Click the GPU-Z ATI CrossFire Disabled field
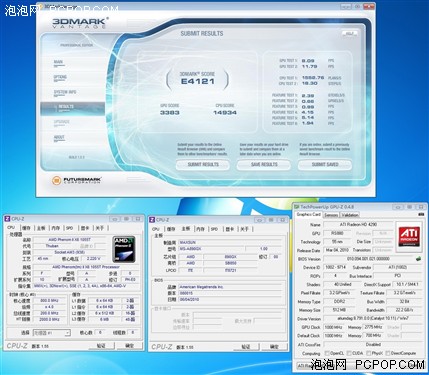This screenshot has height=375, width=429. [x=373, y=344]
